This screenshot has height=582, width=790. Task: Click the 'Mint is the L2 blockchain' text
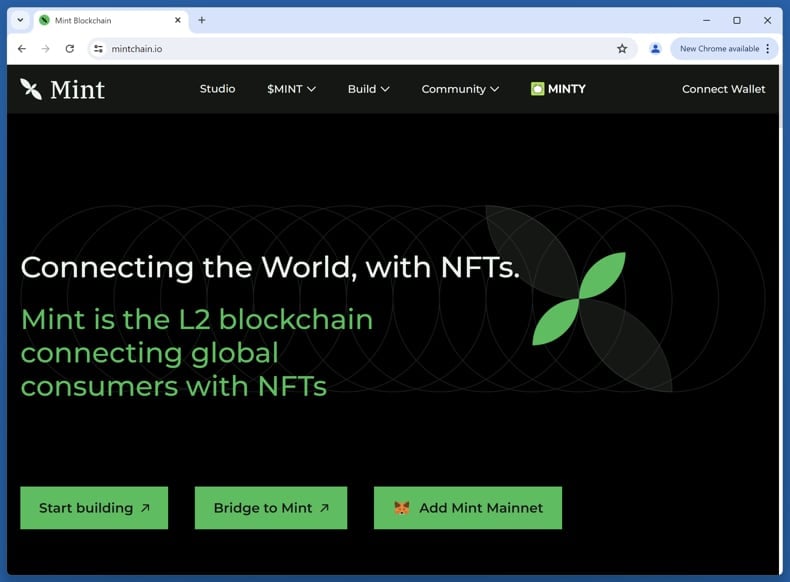pyautogui.click(x=197, y=319)
